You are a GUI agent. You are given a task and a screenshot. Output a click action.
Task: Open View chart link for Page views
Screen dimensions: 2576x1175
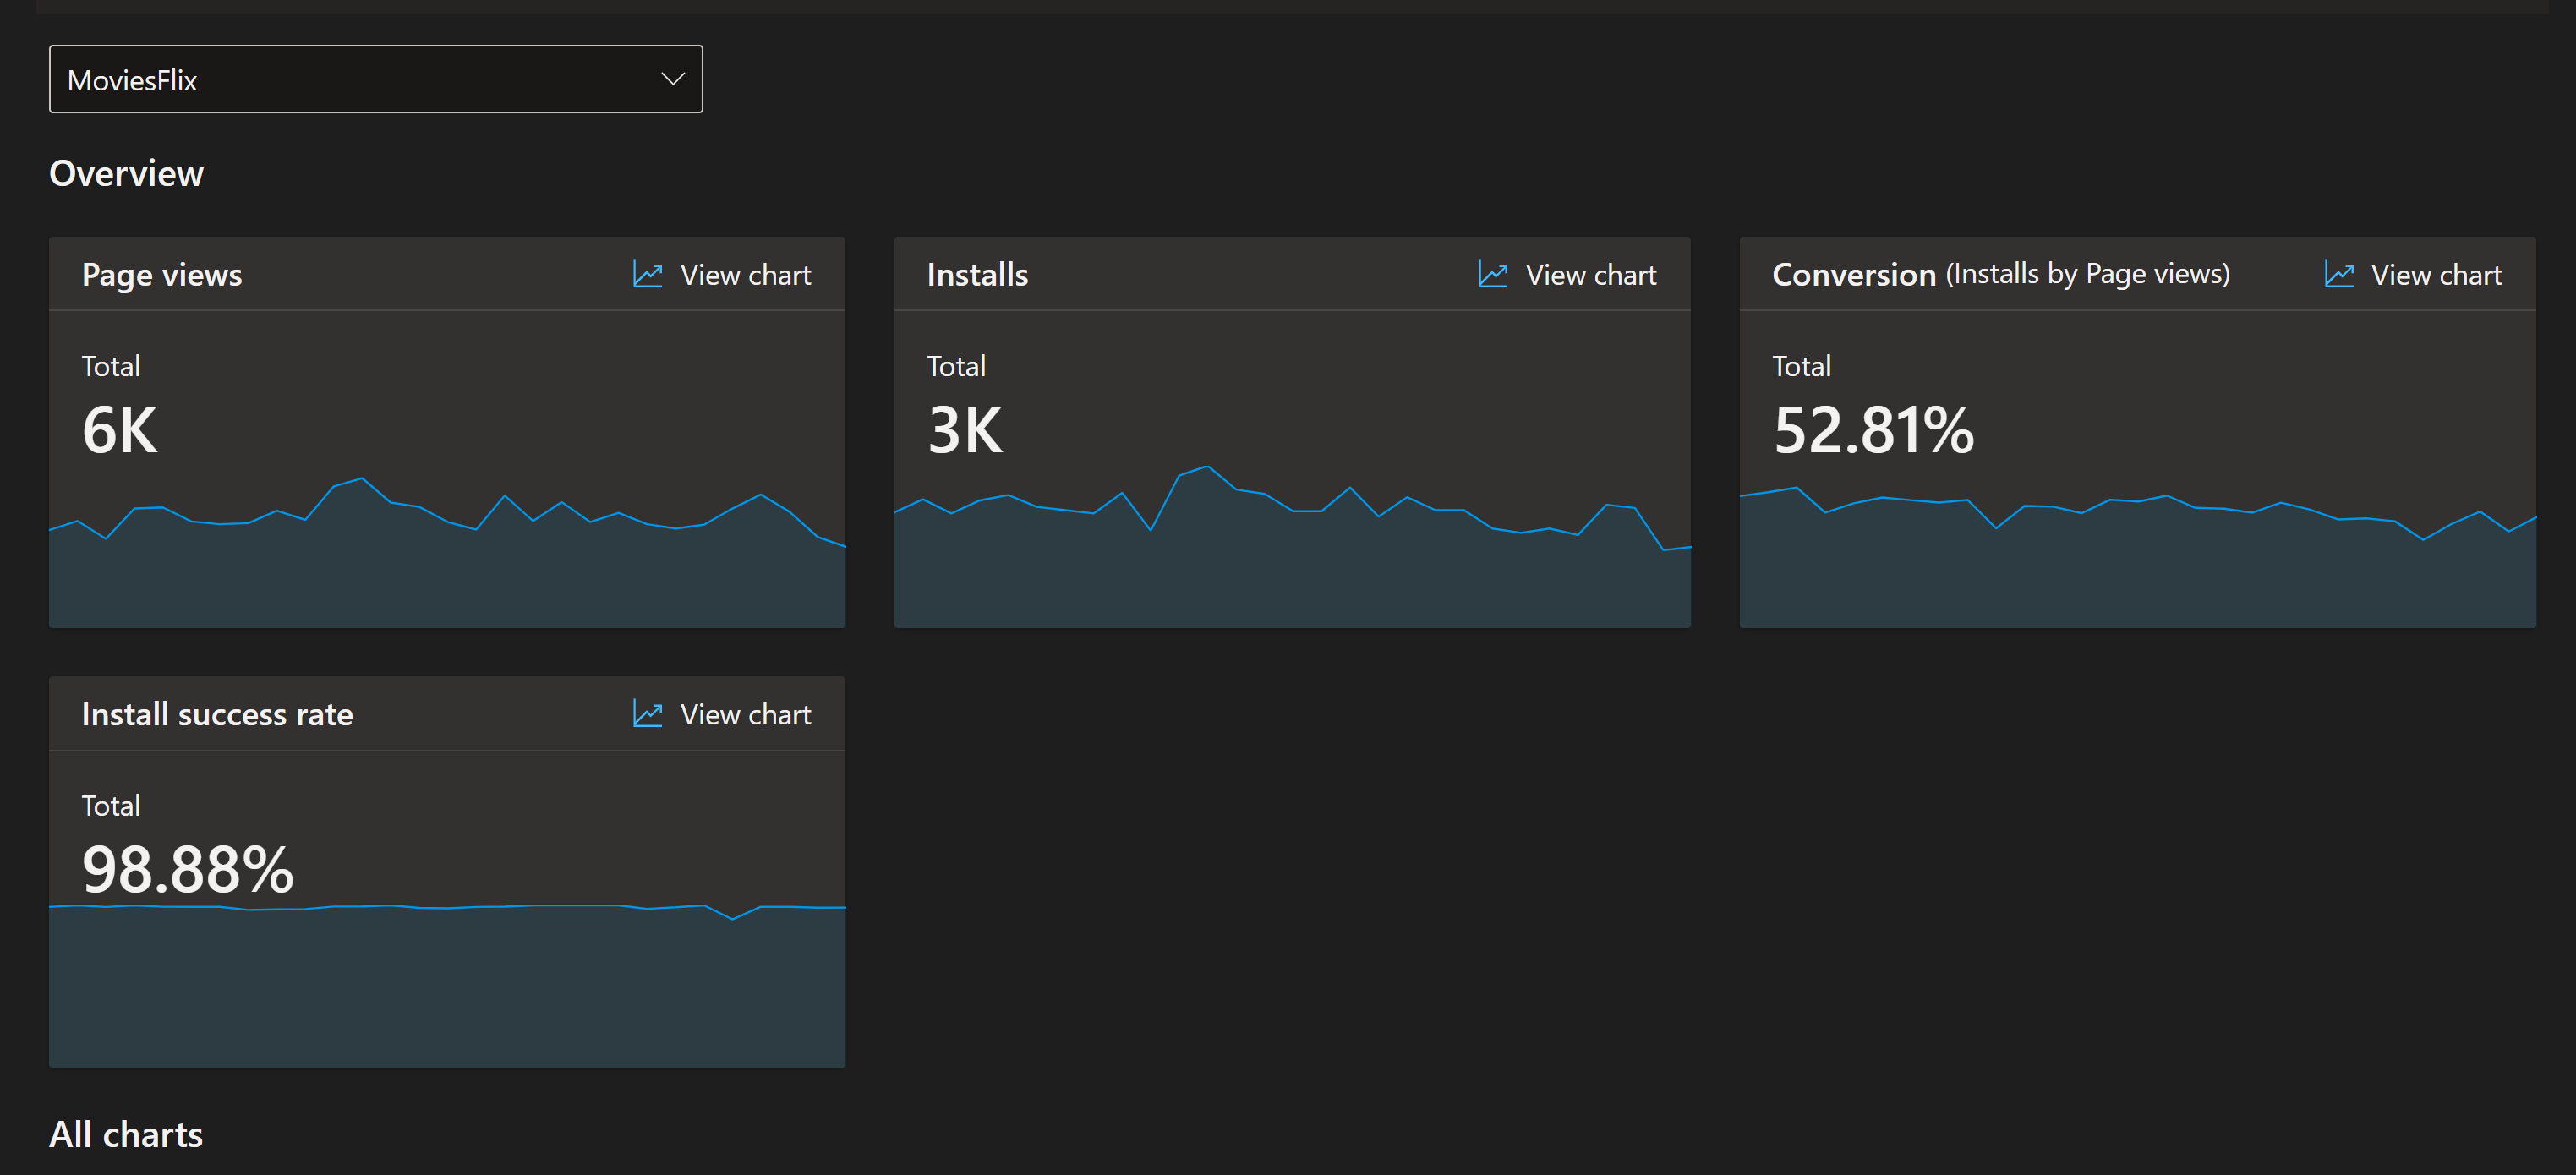click(x=744, y=275)
